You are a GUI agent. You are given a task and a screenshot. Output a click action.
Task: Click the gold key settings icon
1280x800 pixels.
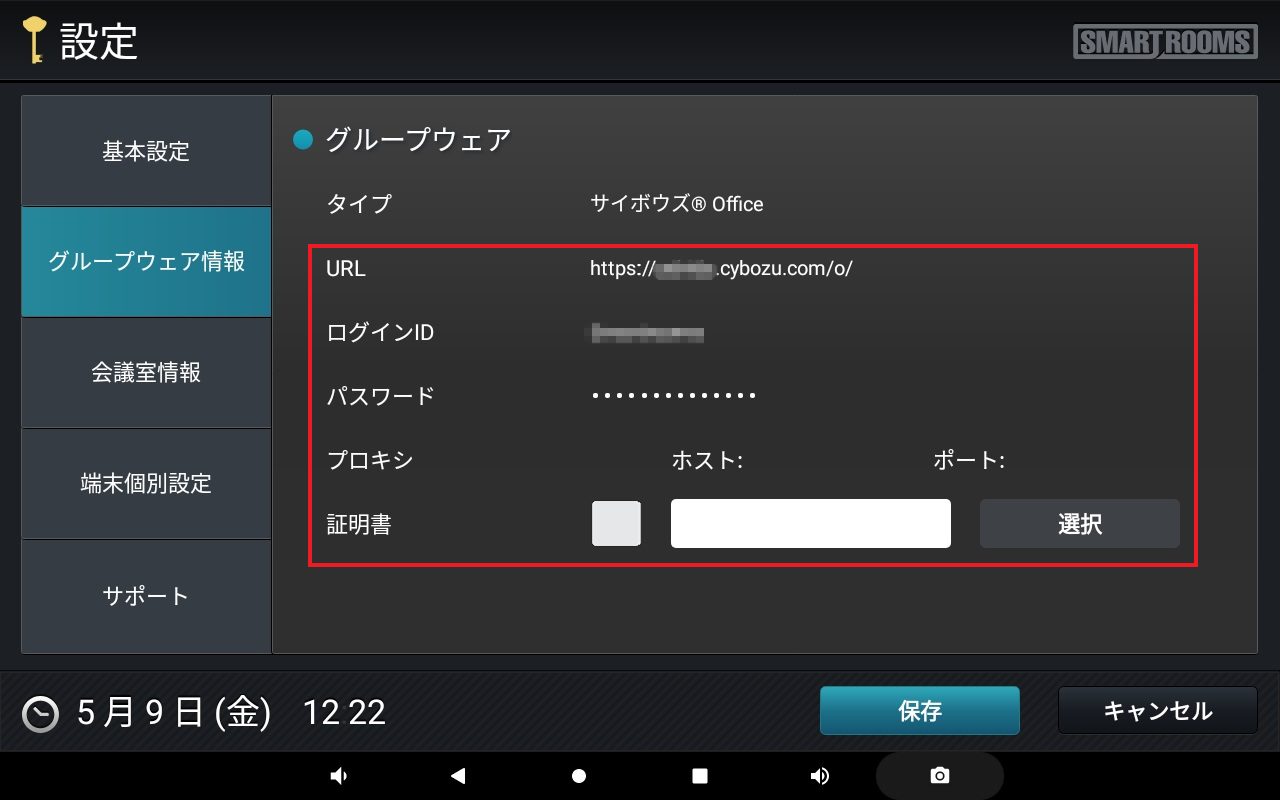(x=35, y=41)
